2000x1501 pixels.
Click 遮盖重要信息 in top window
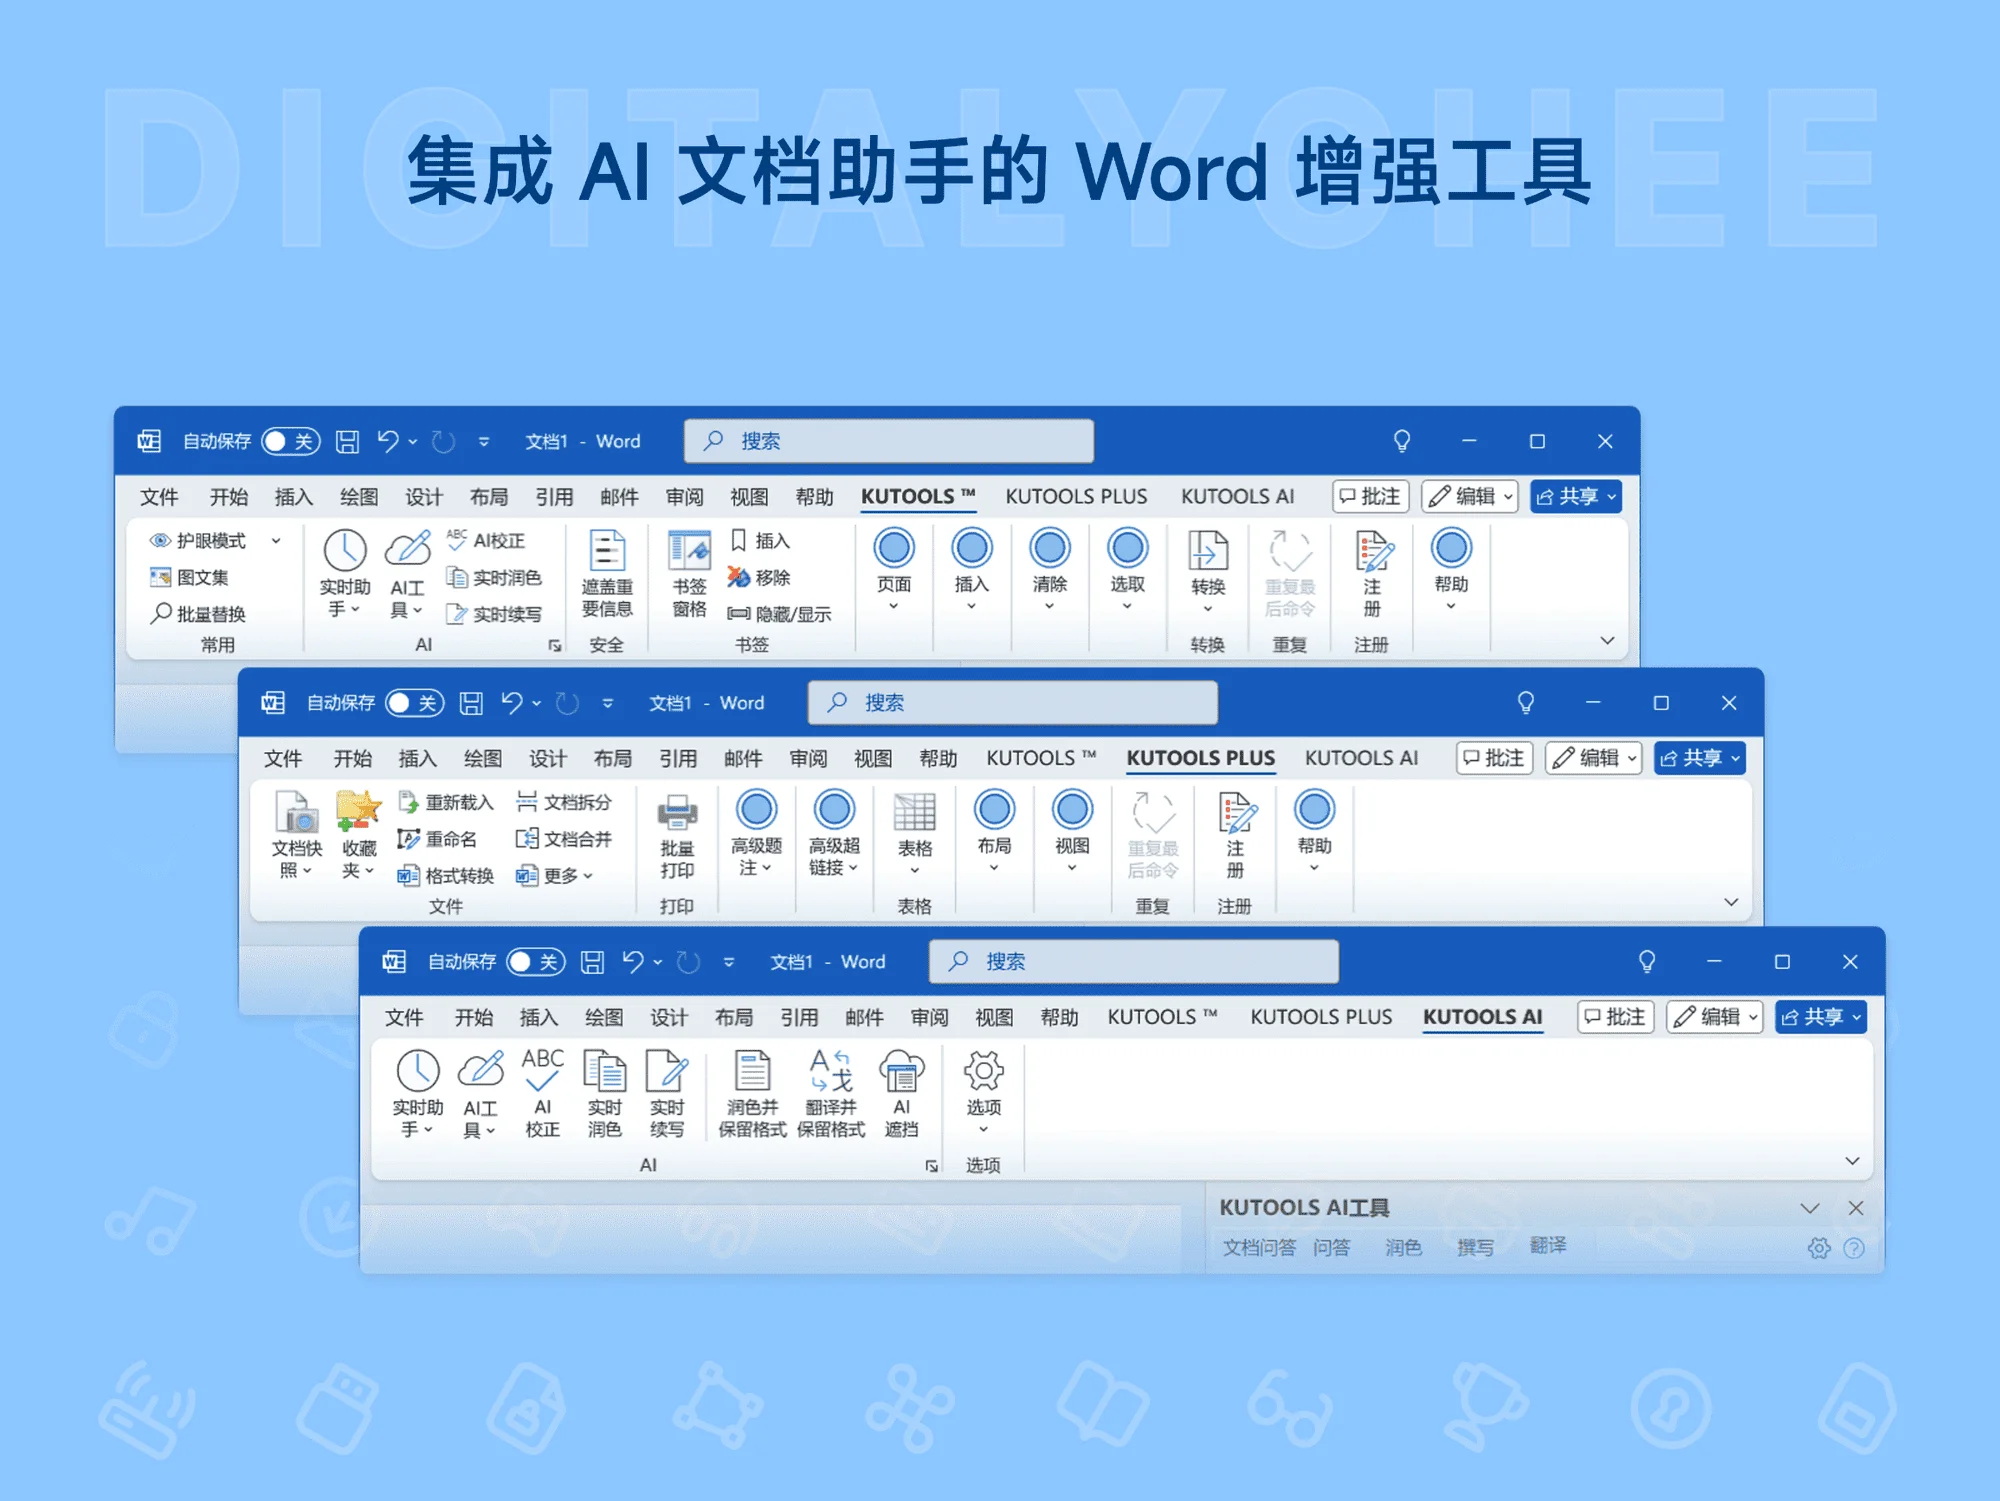(x=607, y=574)
